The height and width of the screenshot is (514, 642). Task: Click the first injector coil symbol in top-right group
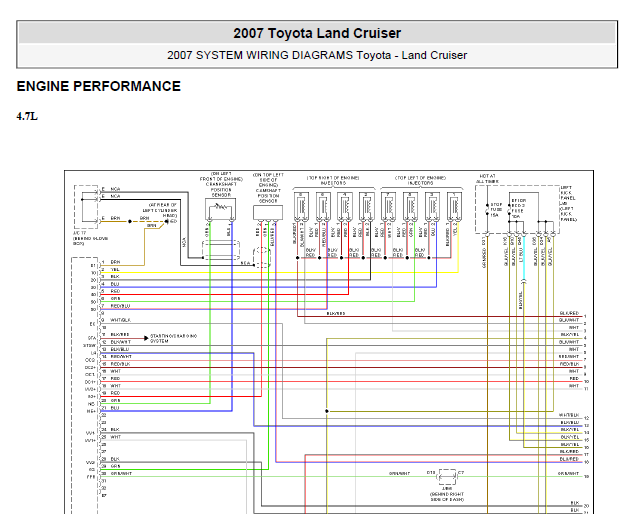(301, 206)
